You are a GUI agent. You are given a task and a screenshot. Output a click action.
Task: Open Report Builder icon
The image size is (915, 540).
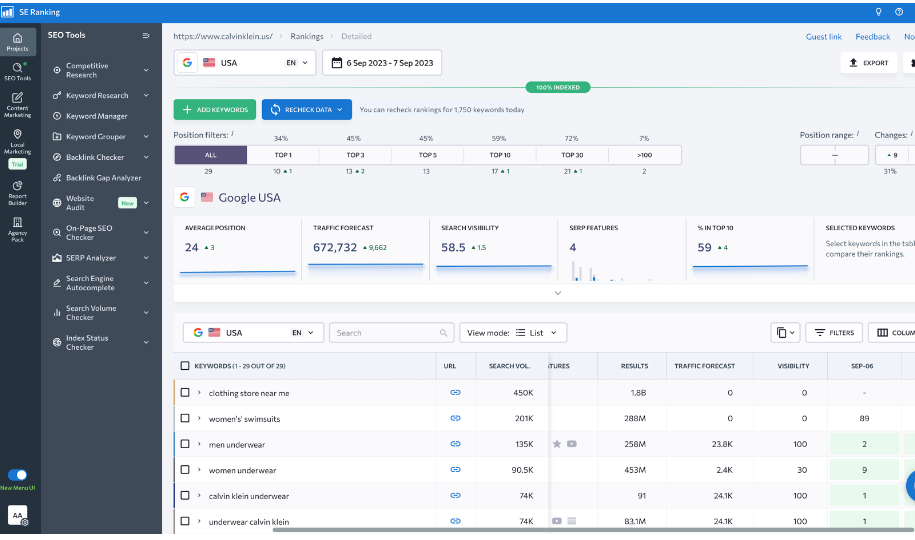[x=17, y=190]
